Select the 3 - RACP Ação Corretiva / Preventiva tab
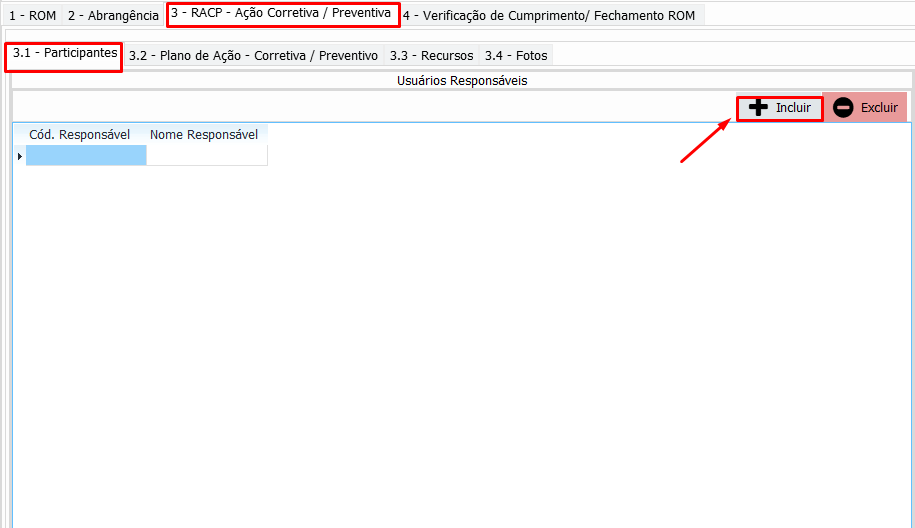 pyautogui.click(x=281, y=14)
